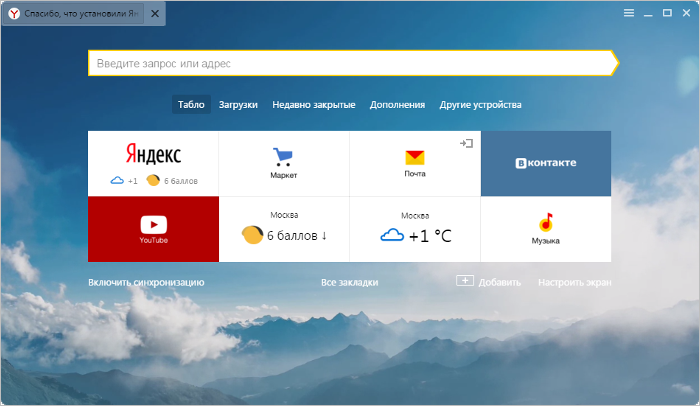Image resolution: width=700 pixels, height=406 pixels.
Task: Open the Музыка note tile
Action: (x=546, y=229)
